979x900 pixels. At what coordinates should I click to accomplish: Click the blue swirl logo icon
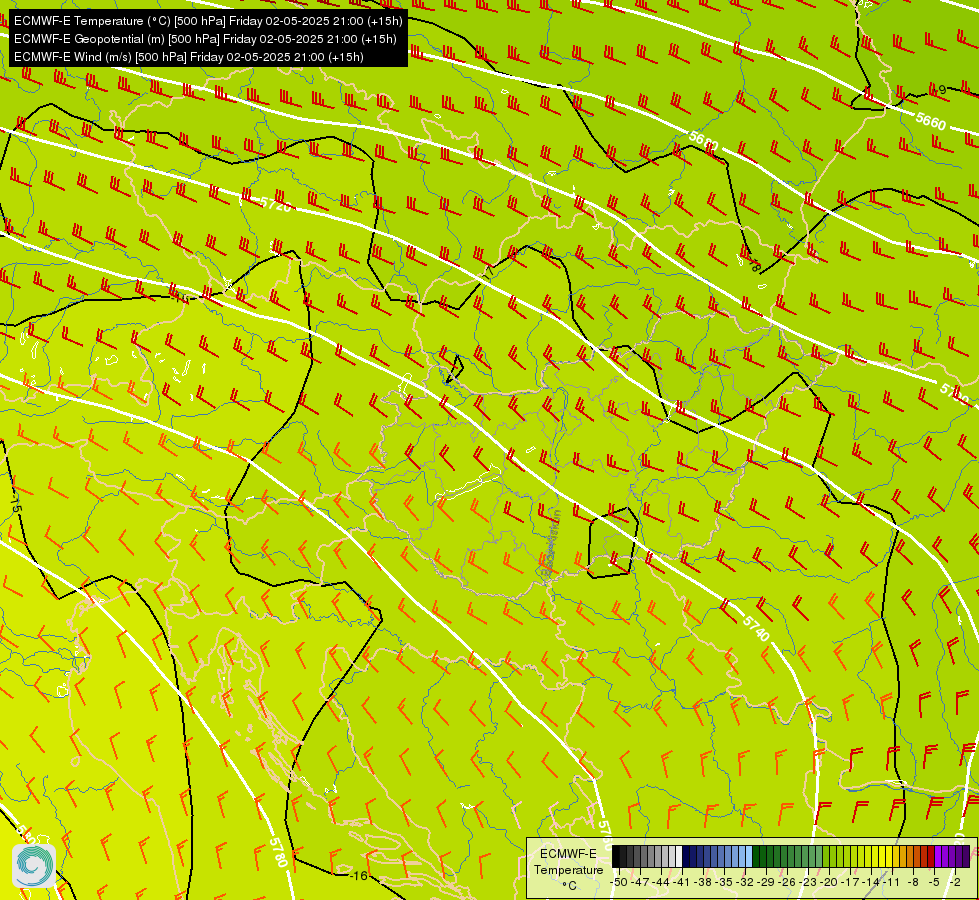(34, 865)
